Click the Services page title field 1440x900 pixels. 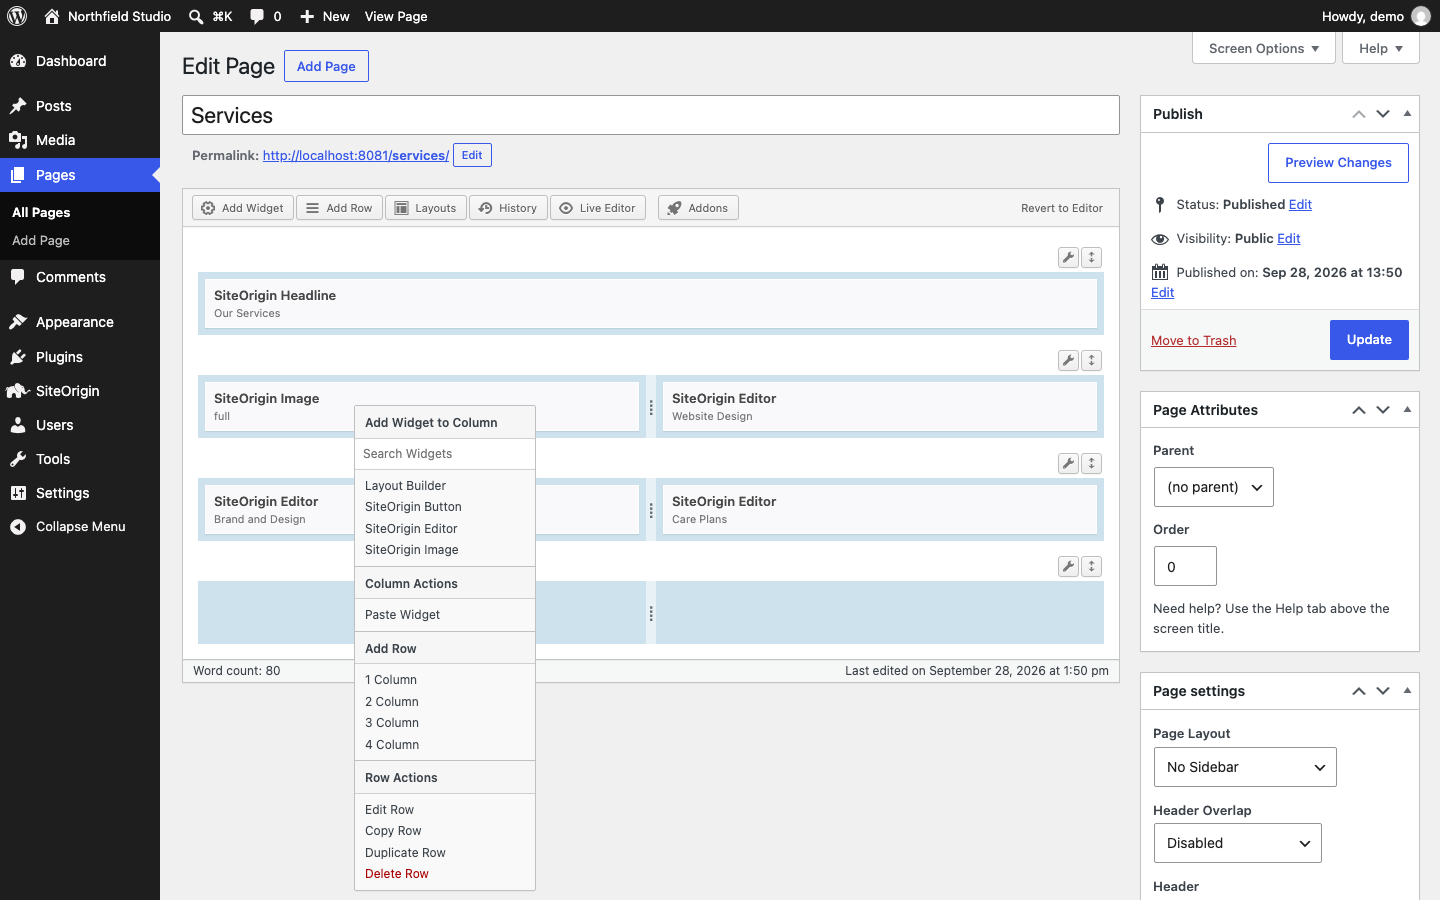click(x=651, y=115)
